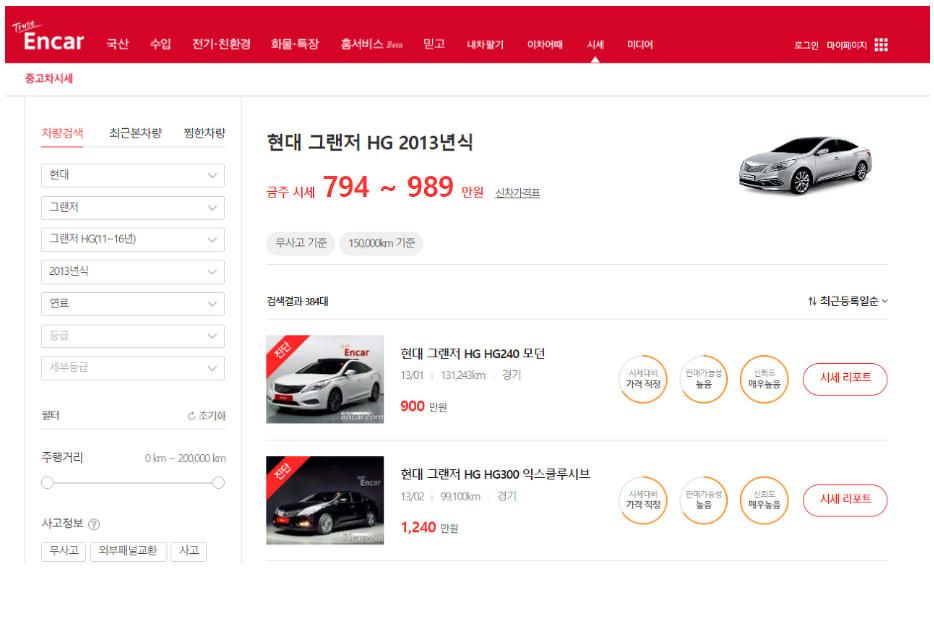Open the 미디어 menu

point(640,44)
